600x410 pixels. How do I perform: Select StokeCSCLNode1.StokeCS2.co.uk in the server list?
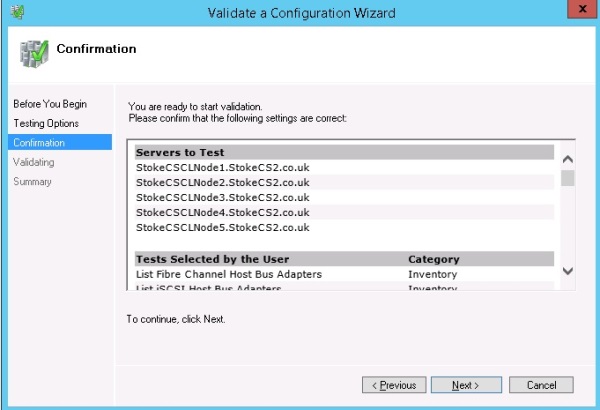point(222,168)
